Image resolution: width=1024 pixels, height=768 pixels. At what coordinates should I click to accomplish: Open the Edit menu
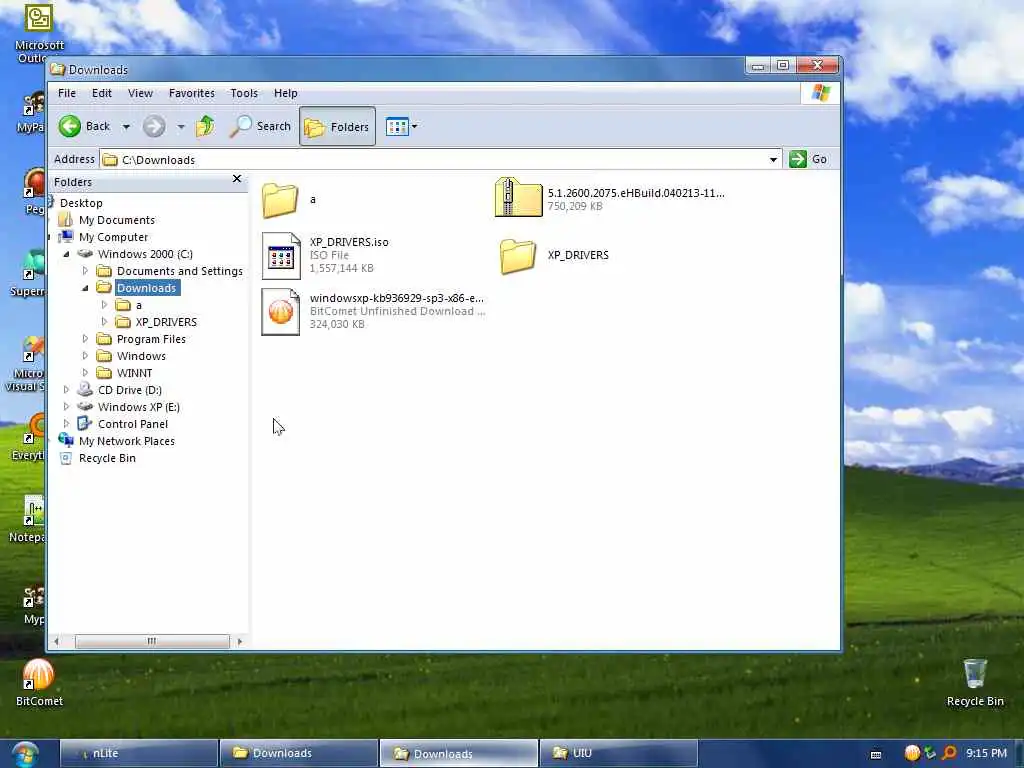click(x=102, y=93)
